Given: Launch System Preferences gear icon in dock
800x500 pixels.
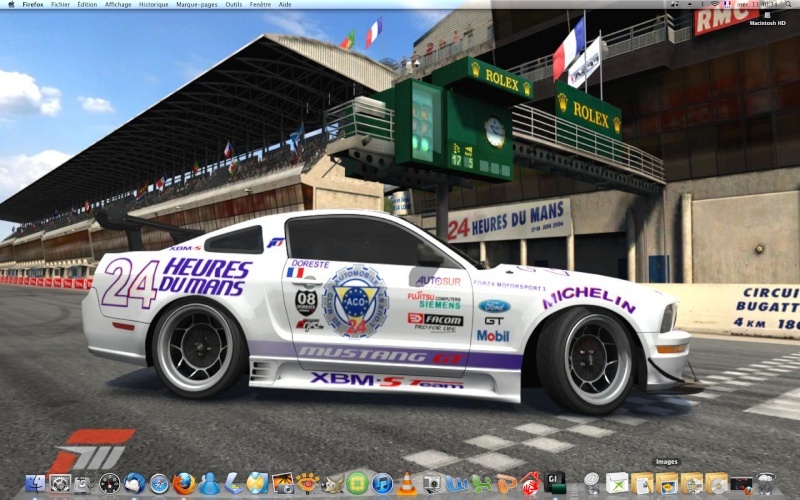Looking at the screenshot, I should click(x=60, y=483).
